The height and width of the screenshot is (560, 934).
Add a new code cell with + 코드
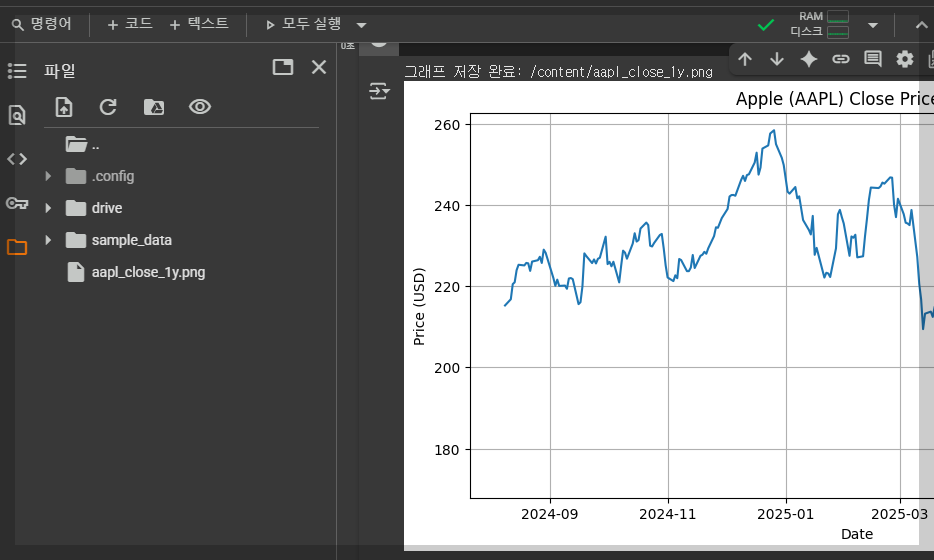(x=130, y=24)
